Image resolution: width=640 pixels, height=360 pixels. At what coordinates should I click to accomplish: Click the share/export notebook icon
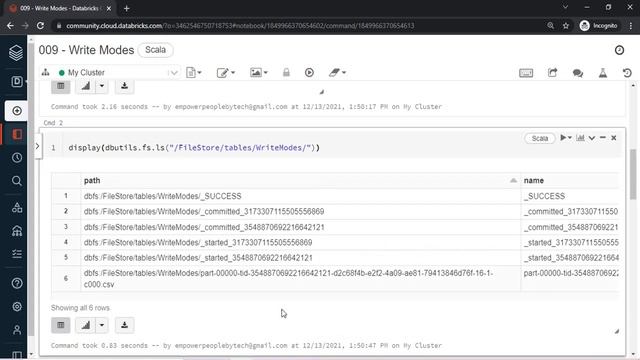point(552,73)
